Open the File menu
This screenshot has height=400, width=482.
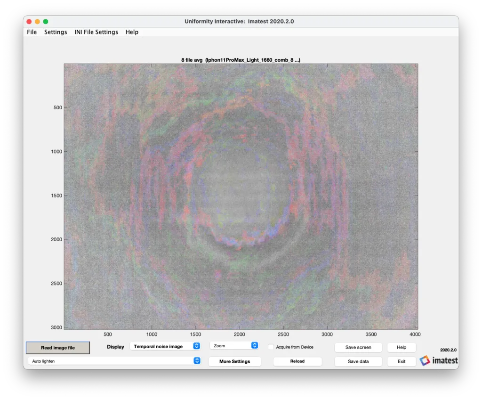(x=32, y=32)
